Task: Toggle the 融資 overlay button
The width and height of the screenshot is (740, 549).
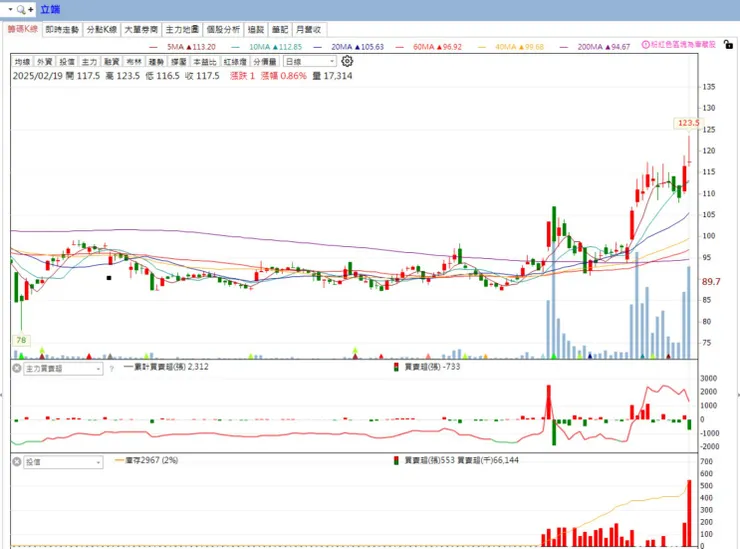Action: click(111, 62)
